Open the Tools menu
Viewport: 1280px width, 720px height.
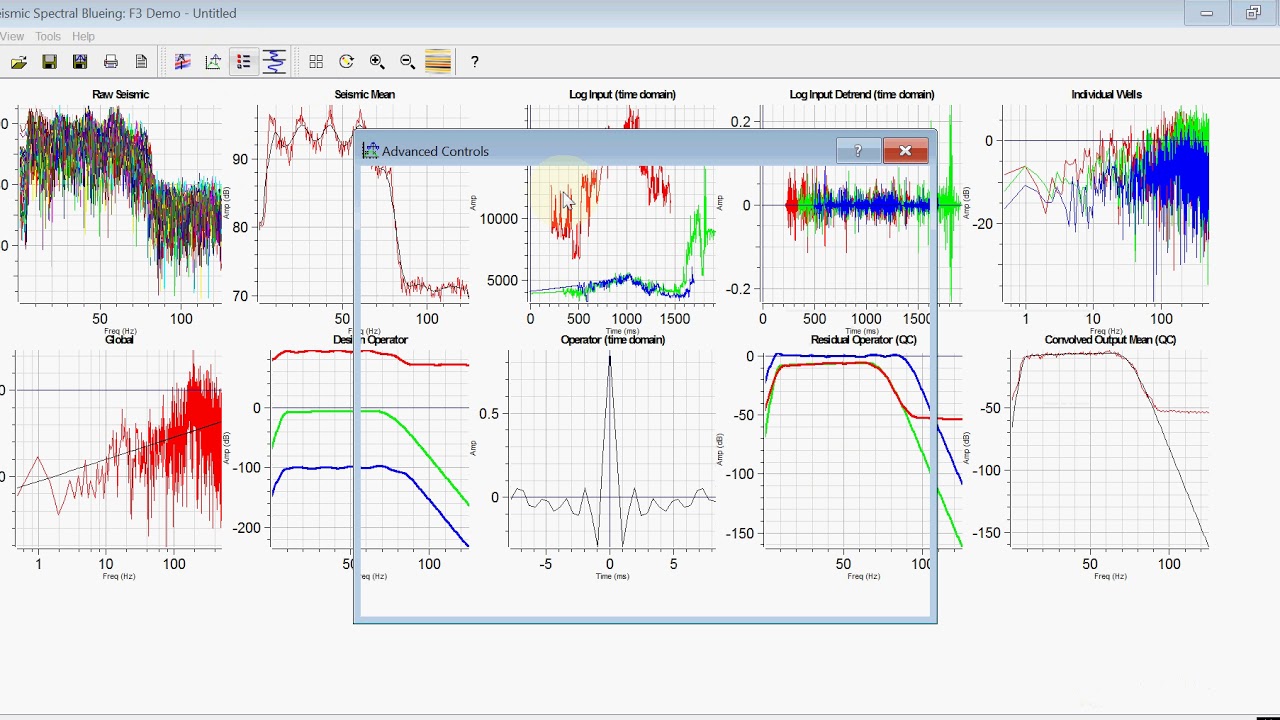point(48,36)
